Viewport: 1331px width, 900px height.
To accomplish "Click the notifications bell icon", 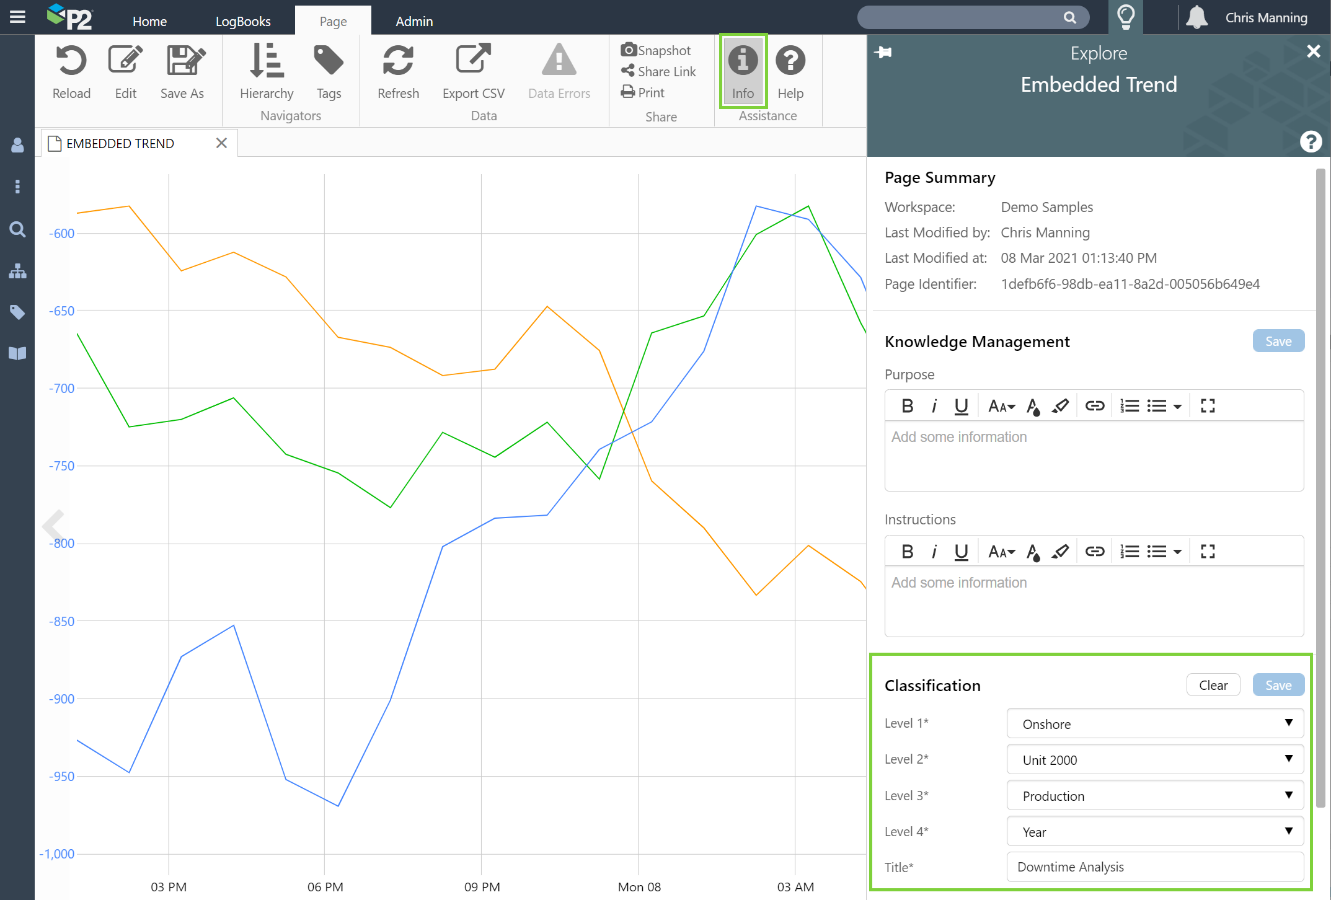I will 1196,17.
